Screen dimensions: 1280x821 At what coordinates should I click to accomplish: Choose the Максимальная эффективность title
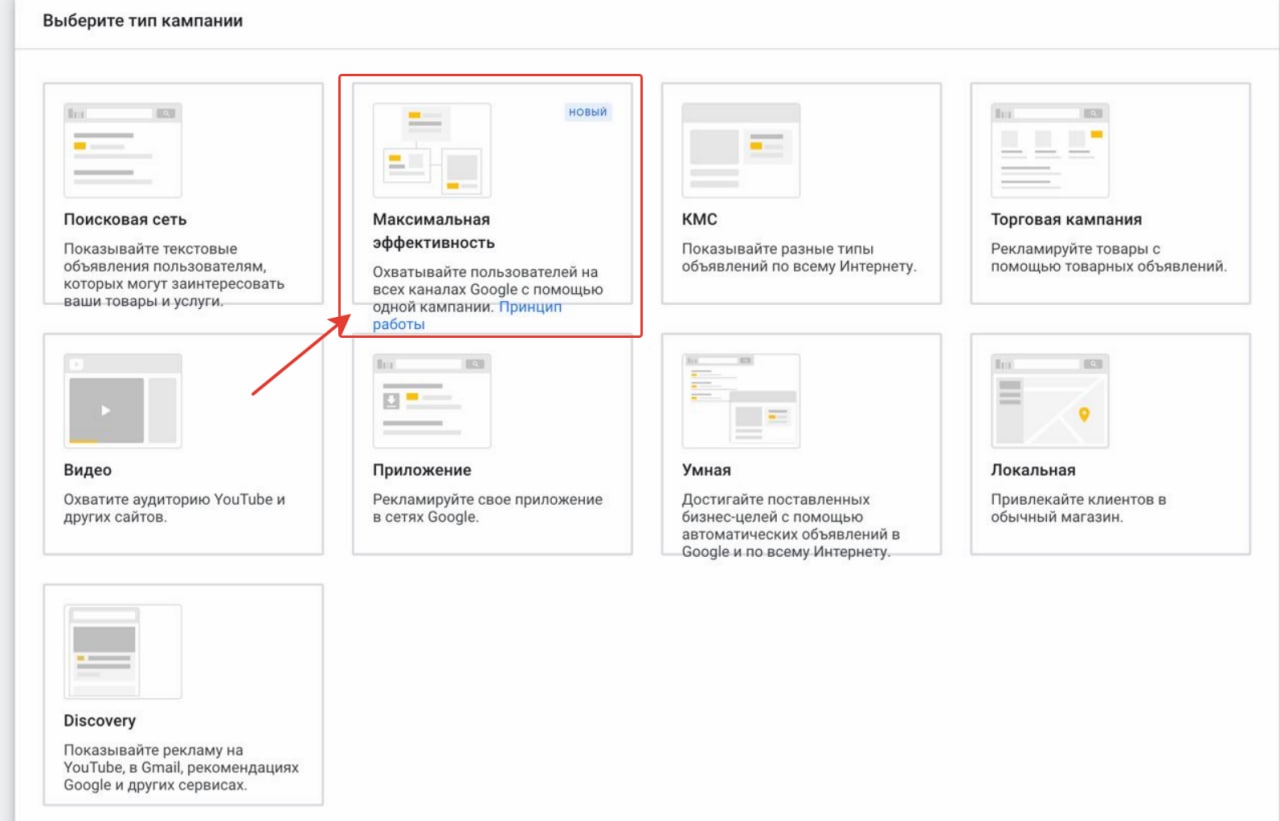434,231
